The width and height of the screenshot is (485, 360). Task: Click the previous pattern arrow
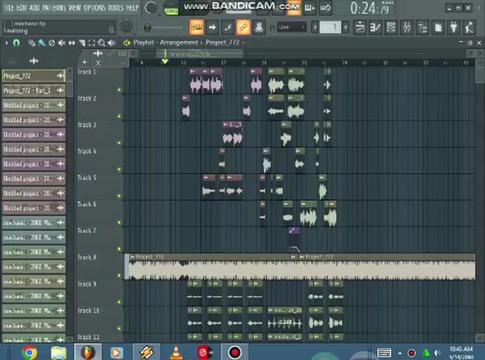pos(315,27)
